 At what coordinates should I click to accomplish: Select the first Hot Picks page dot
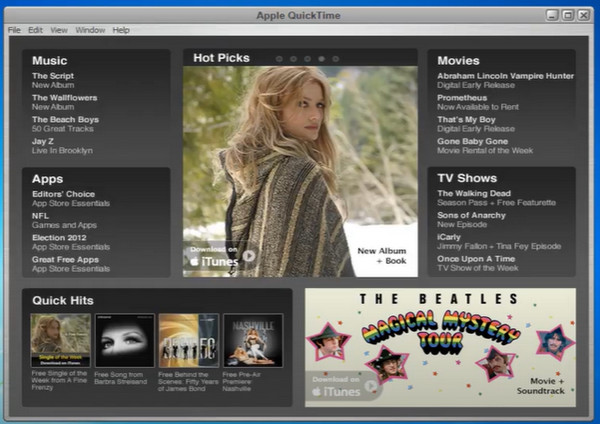(279, 59)
